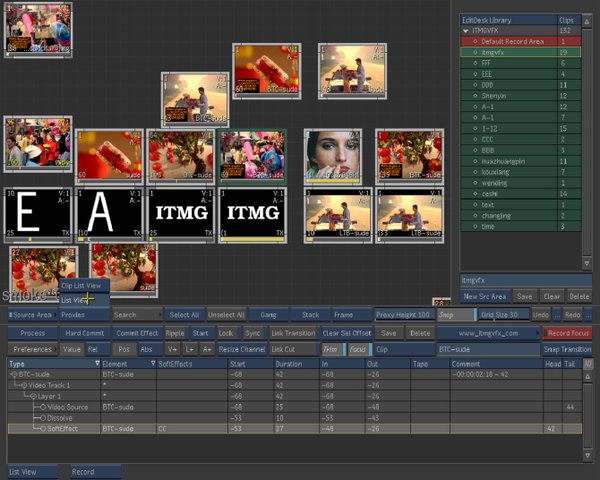Click the New Src Area button
This screenshot has height=480, width=600.
[484, 296]
